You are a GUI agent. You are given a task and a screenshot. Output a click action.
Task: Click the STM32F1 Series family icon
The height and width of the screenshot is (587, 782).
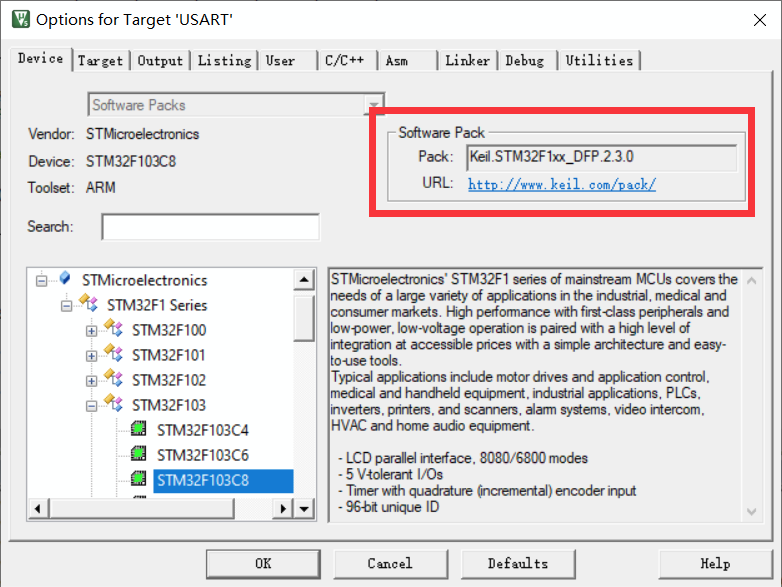[x=88, y=303]
